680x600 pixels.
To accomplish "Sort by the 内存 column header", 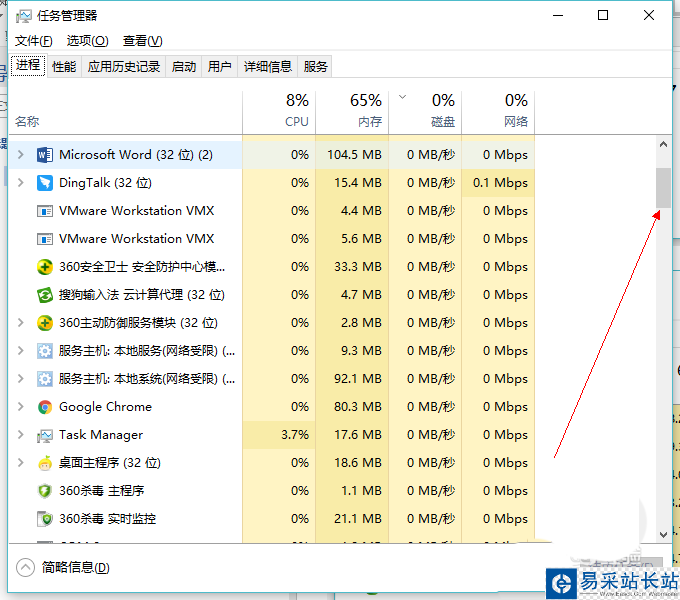I will pos(352,112).
